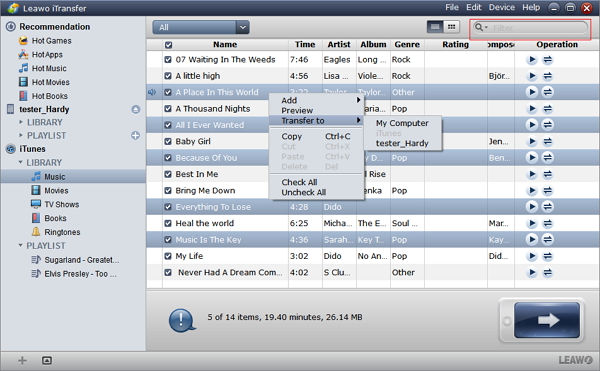Uncheck Baby Girl checkbox

pos(168,142)
